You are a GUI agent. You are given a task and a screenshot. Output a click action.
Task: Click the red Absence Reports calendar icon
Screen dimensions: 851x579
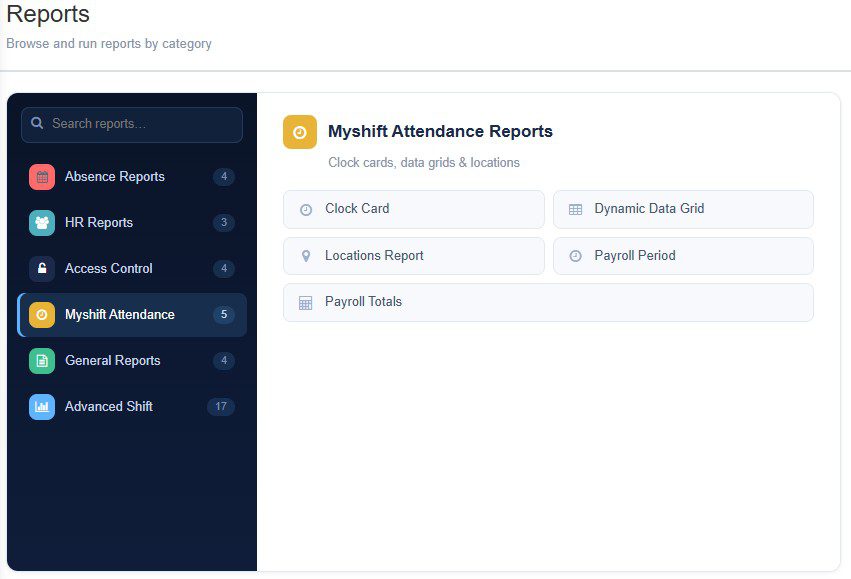click(x=42, y=177)
